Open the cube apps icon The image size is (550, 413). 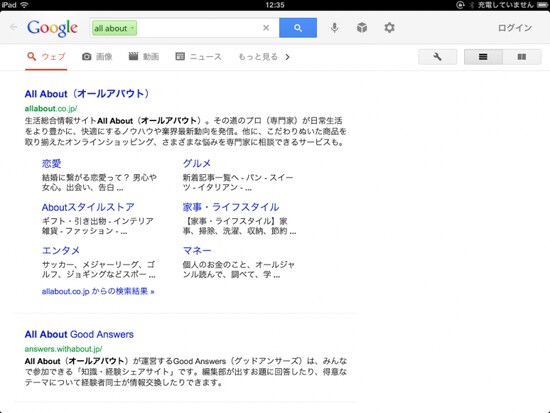(362, 27)
